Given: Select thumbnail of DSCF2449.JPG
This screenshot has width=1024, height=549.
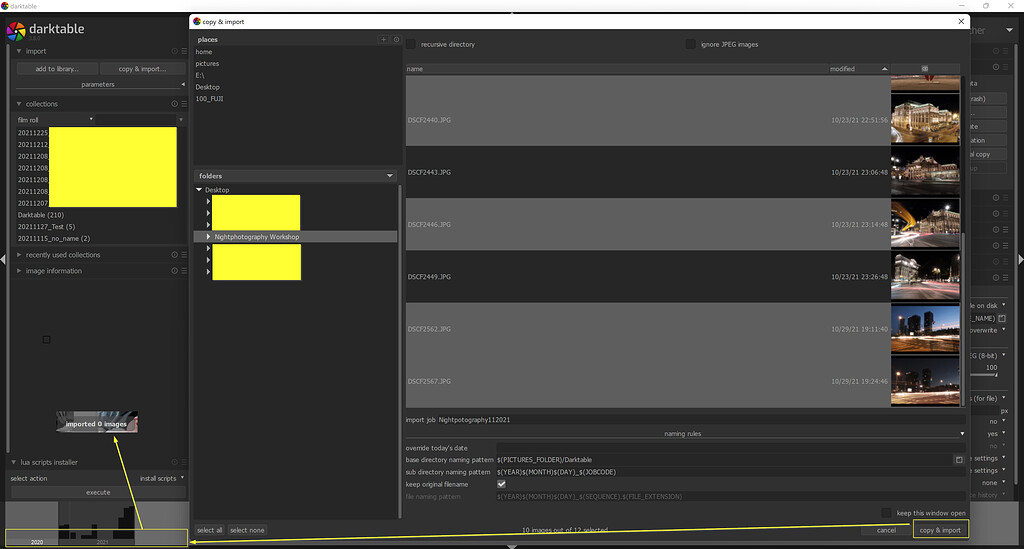Looking at the screenshot, I should 925,277.
